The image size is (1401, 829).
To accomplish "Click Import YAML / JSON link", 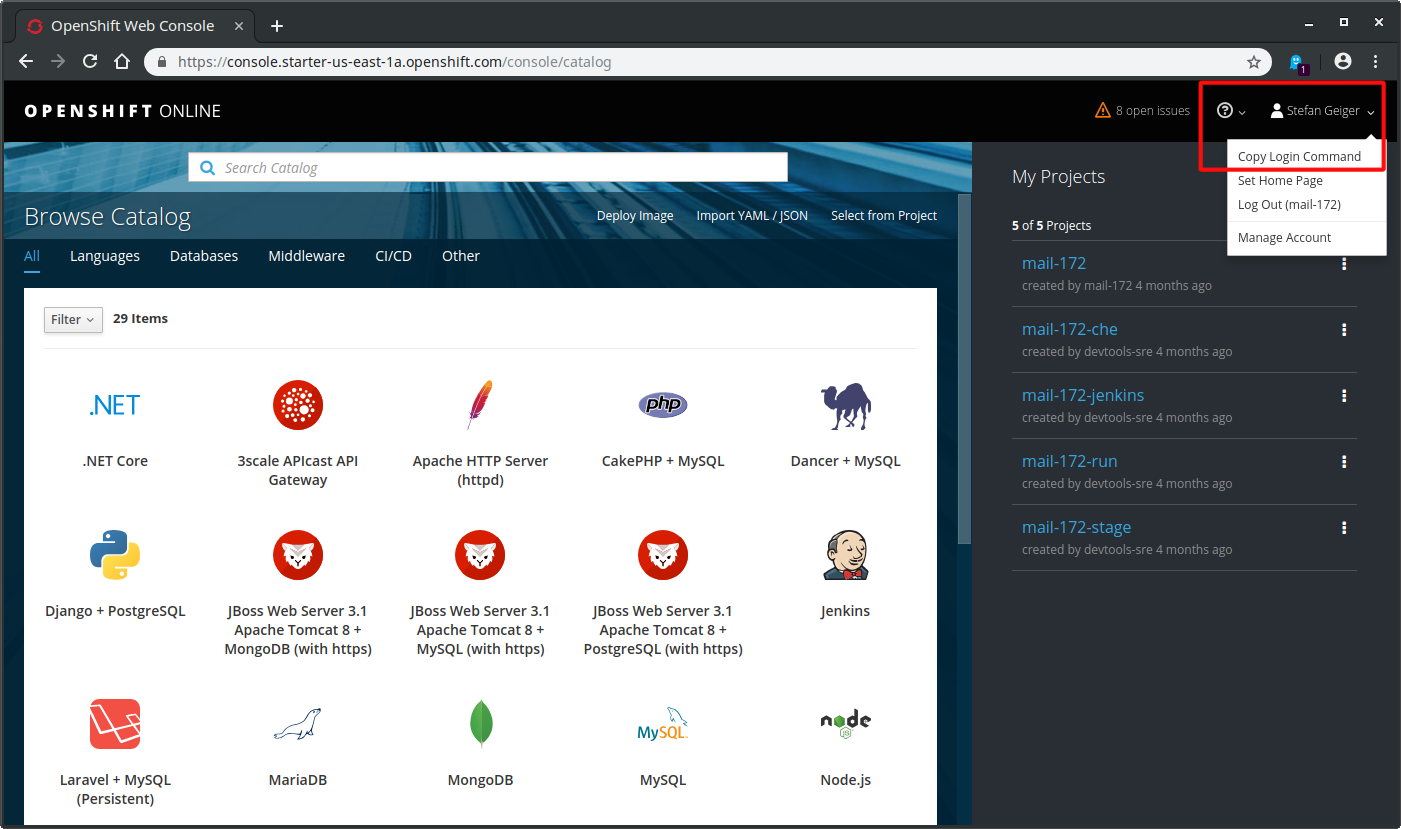I will coord(752,216).
